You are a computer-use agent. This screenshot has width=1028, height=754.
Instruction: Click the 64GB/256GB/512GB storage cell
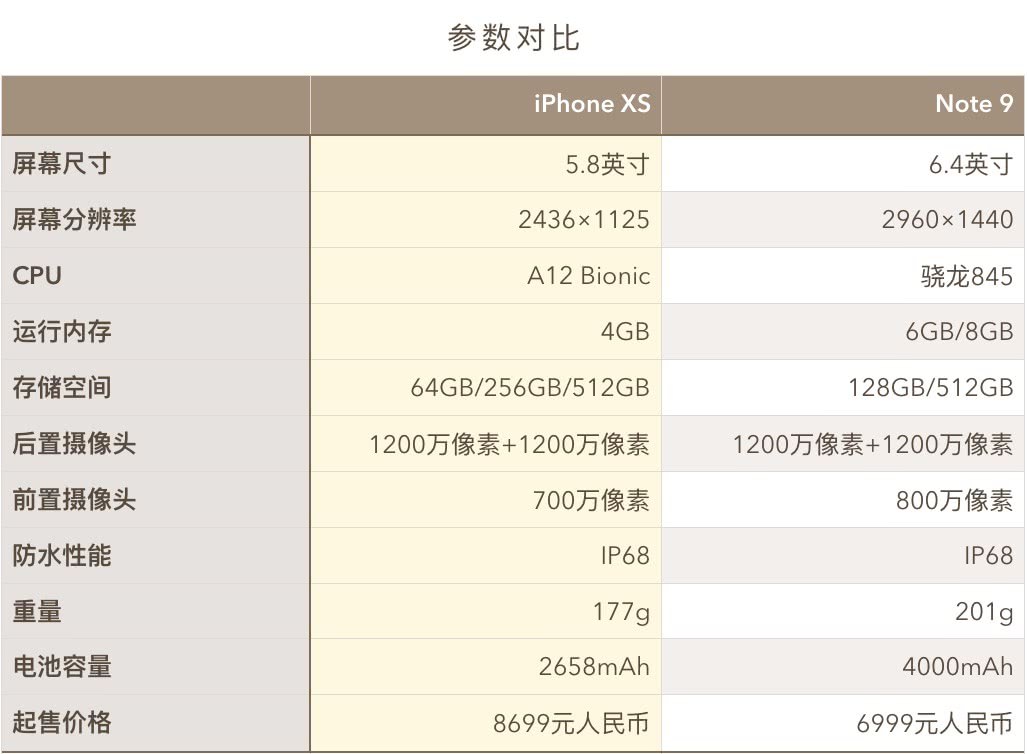click(529, 388)
